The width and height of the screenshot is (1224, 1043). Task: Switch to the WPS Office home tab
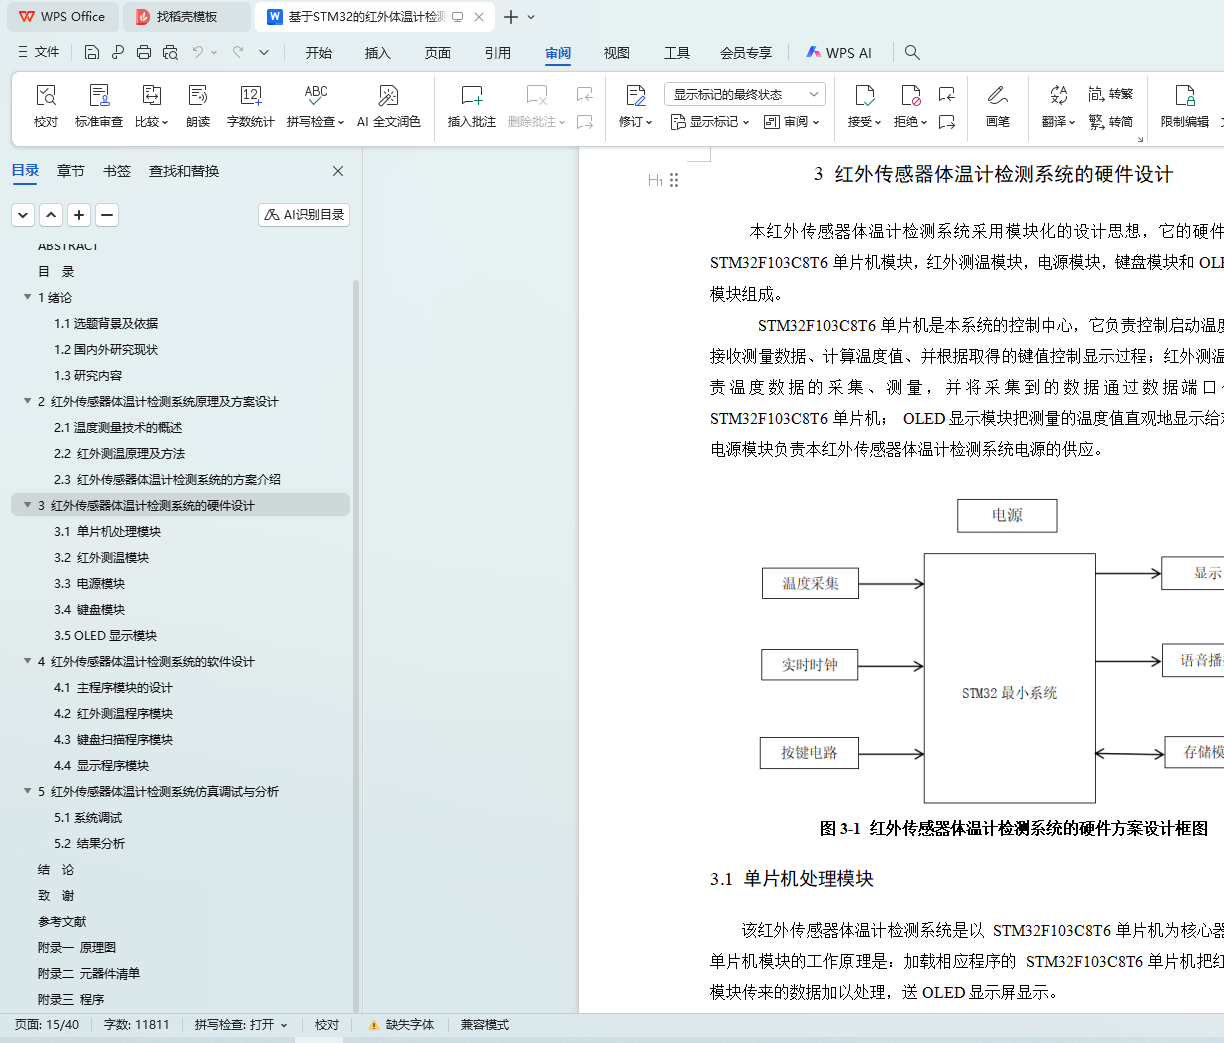pos(62,17)
